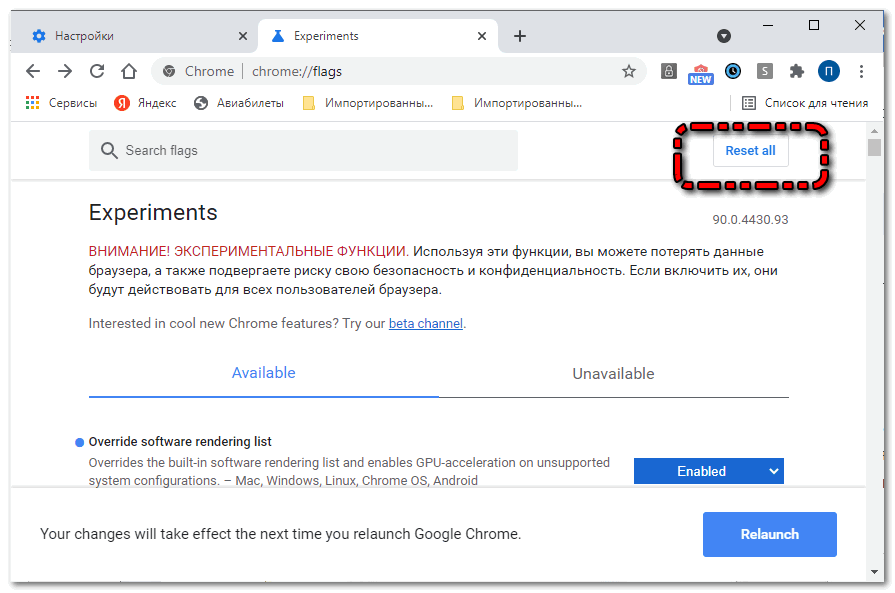Click the profile avatar with letter П
Screen dimensions: 895x593
(x=828, y=71)
